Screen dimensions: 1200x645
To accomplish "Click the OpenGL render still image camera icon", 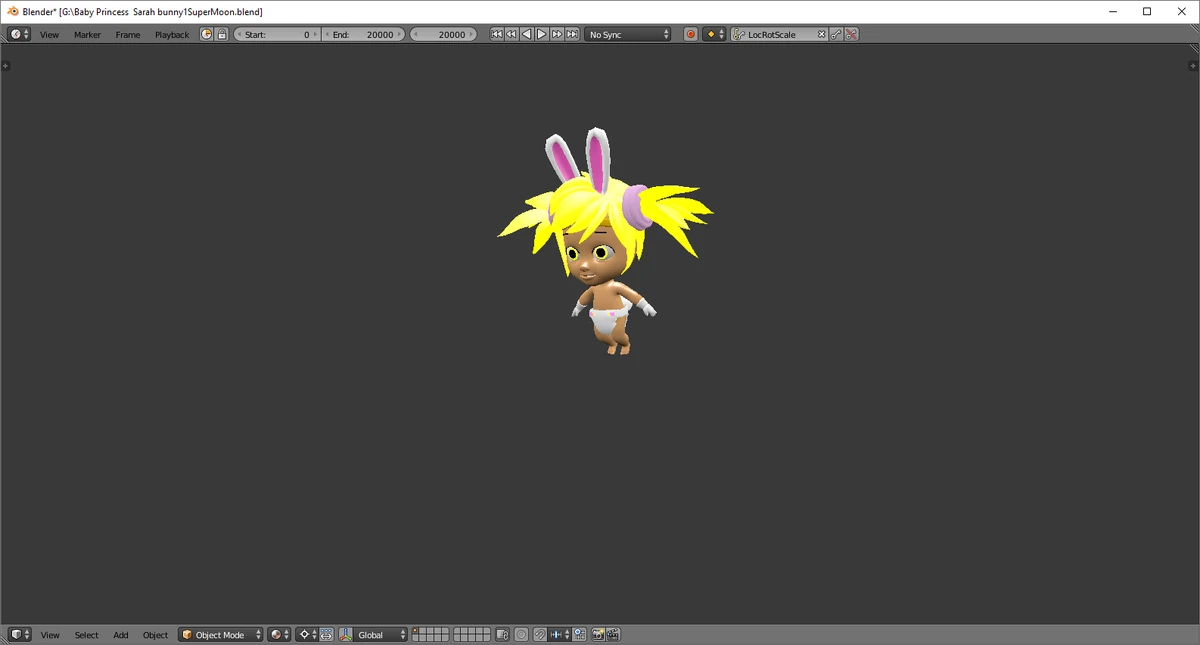I will click(597, 634).
